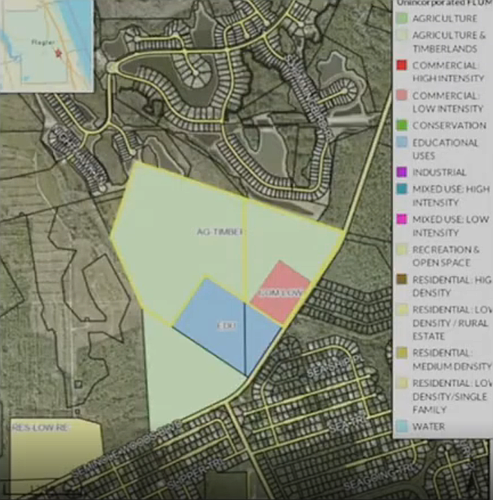Click the Conservation green legend swatch

click(x=402, y=125)
